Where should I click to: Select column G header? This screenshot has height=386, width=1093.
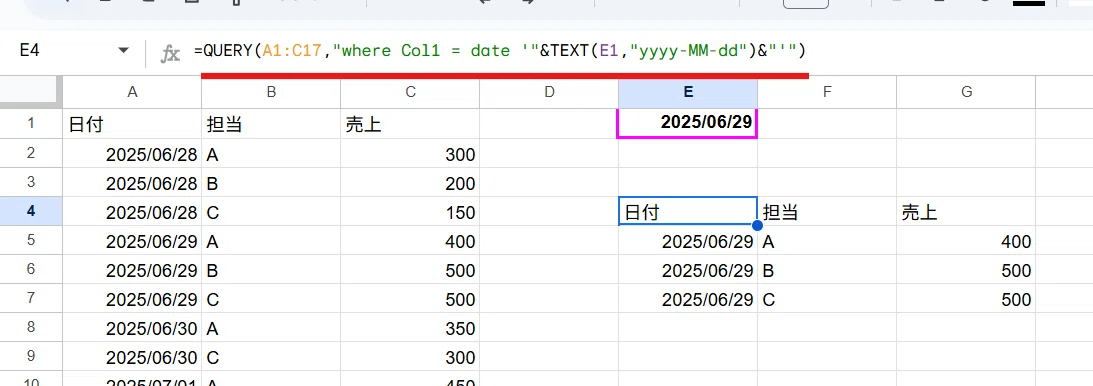coord(966,92)
